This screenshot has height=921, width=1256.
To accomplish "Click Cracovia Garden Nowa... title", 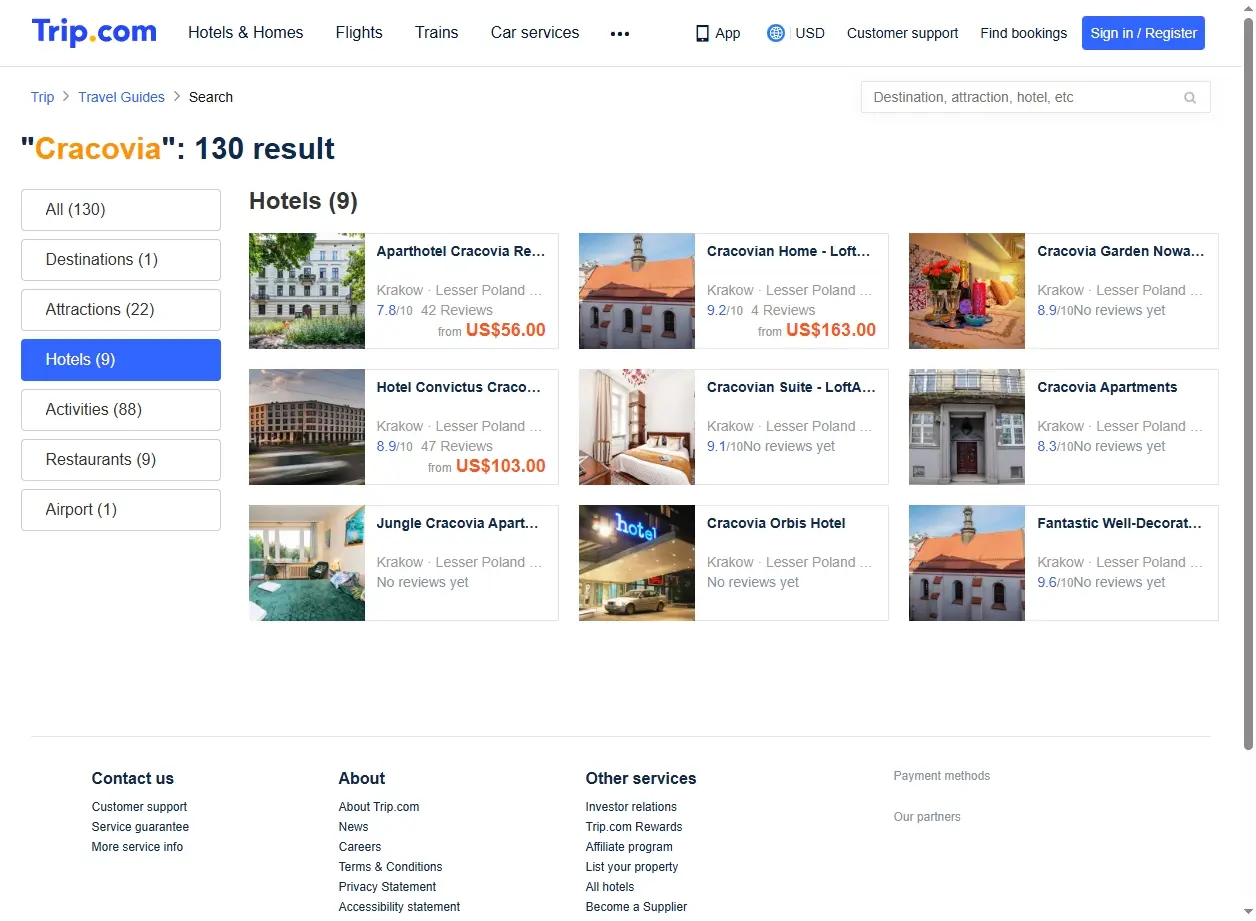I will [x=1121, y=252].
